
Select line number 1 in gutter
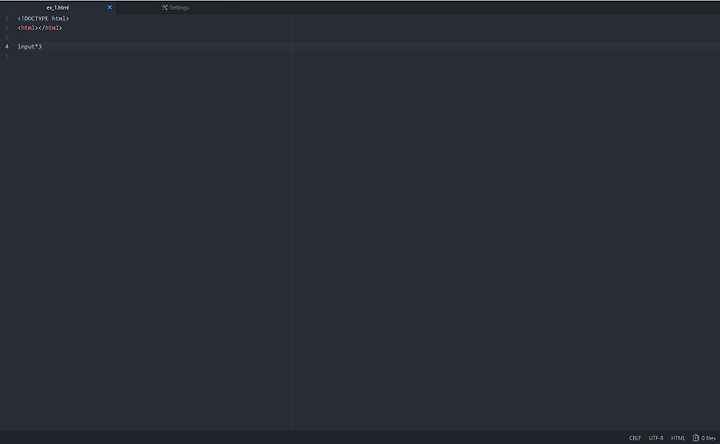6,19
